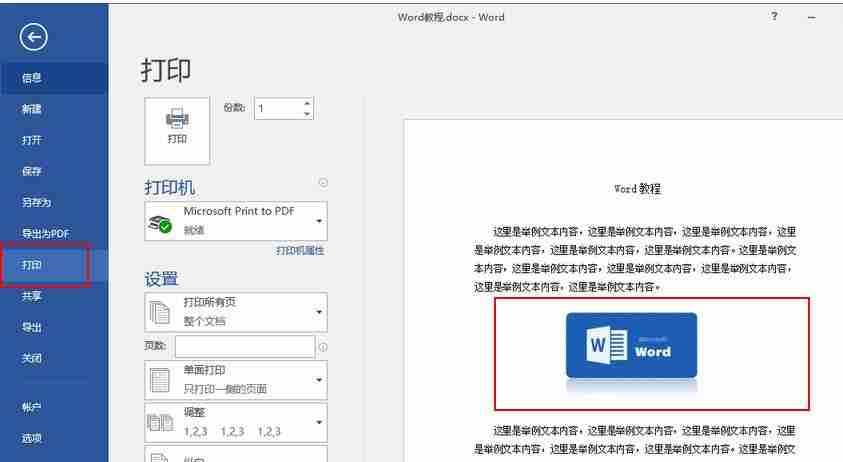Click the Word 教程 title in preview
The height and width of the screenshot is (462, 843).
pyautogui.click(x=637, y=189)
